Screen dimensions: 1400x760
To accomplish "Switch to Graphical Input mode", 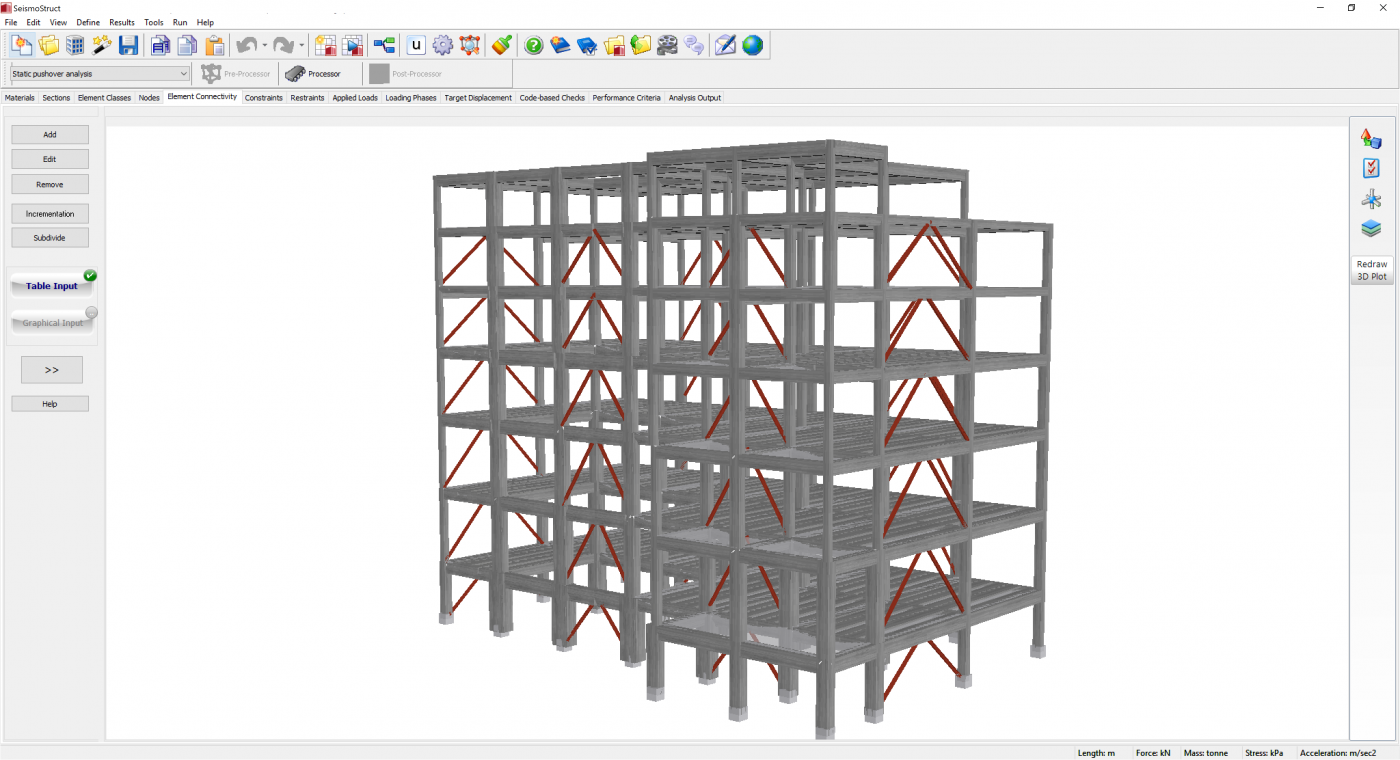I will (52, 323).
